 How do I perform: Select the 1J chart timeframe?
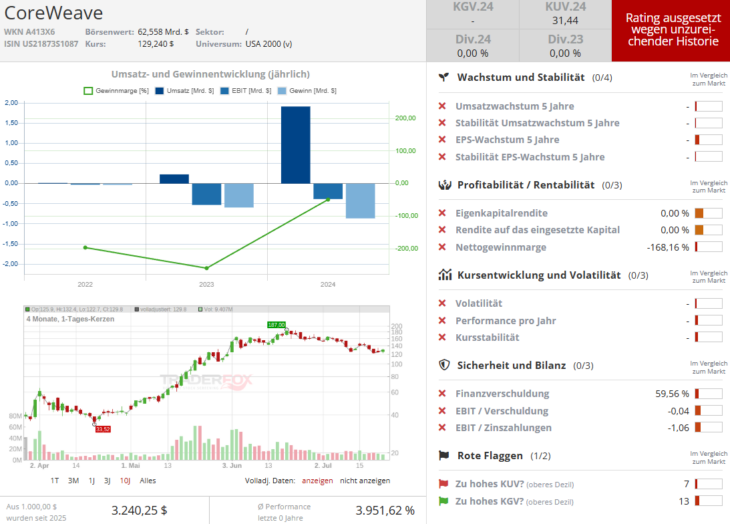(92, 481)
